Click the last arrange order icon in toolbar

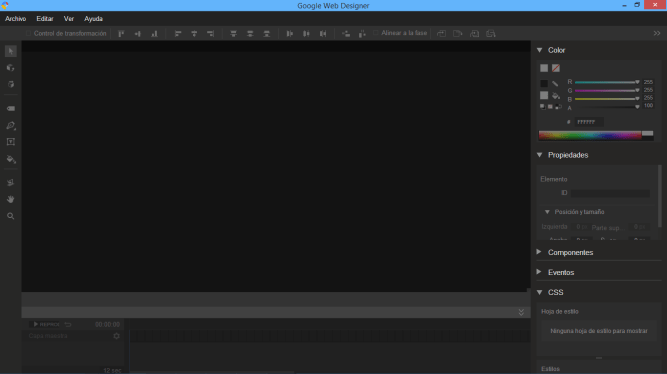(491, 34)
